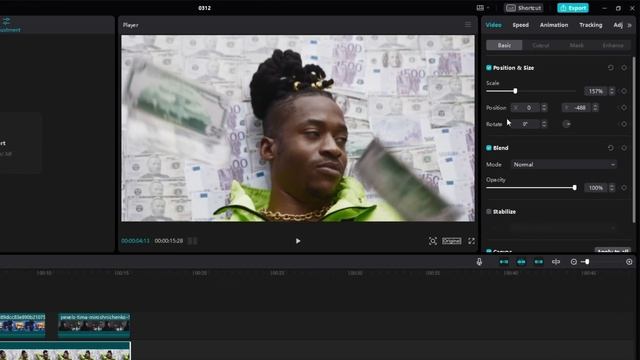Viewport: 640px width, 360px height.
Task: Click the Export button
Action: pos(573,8)
